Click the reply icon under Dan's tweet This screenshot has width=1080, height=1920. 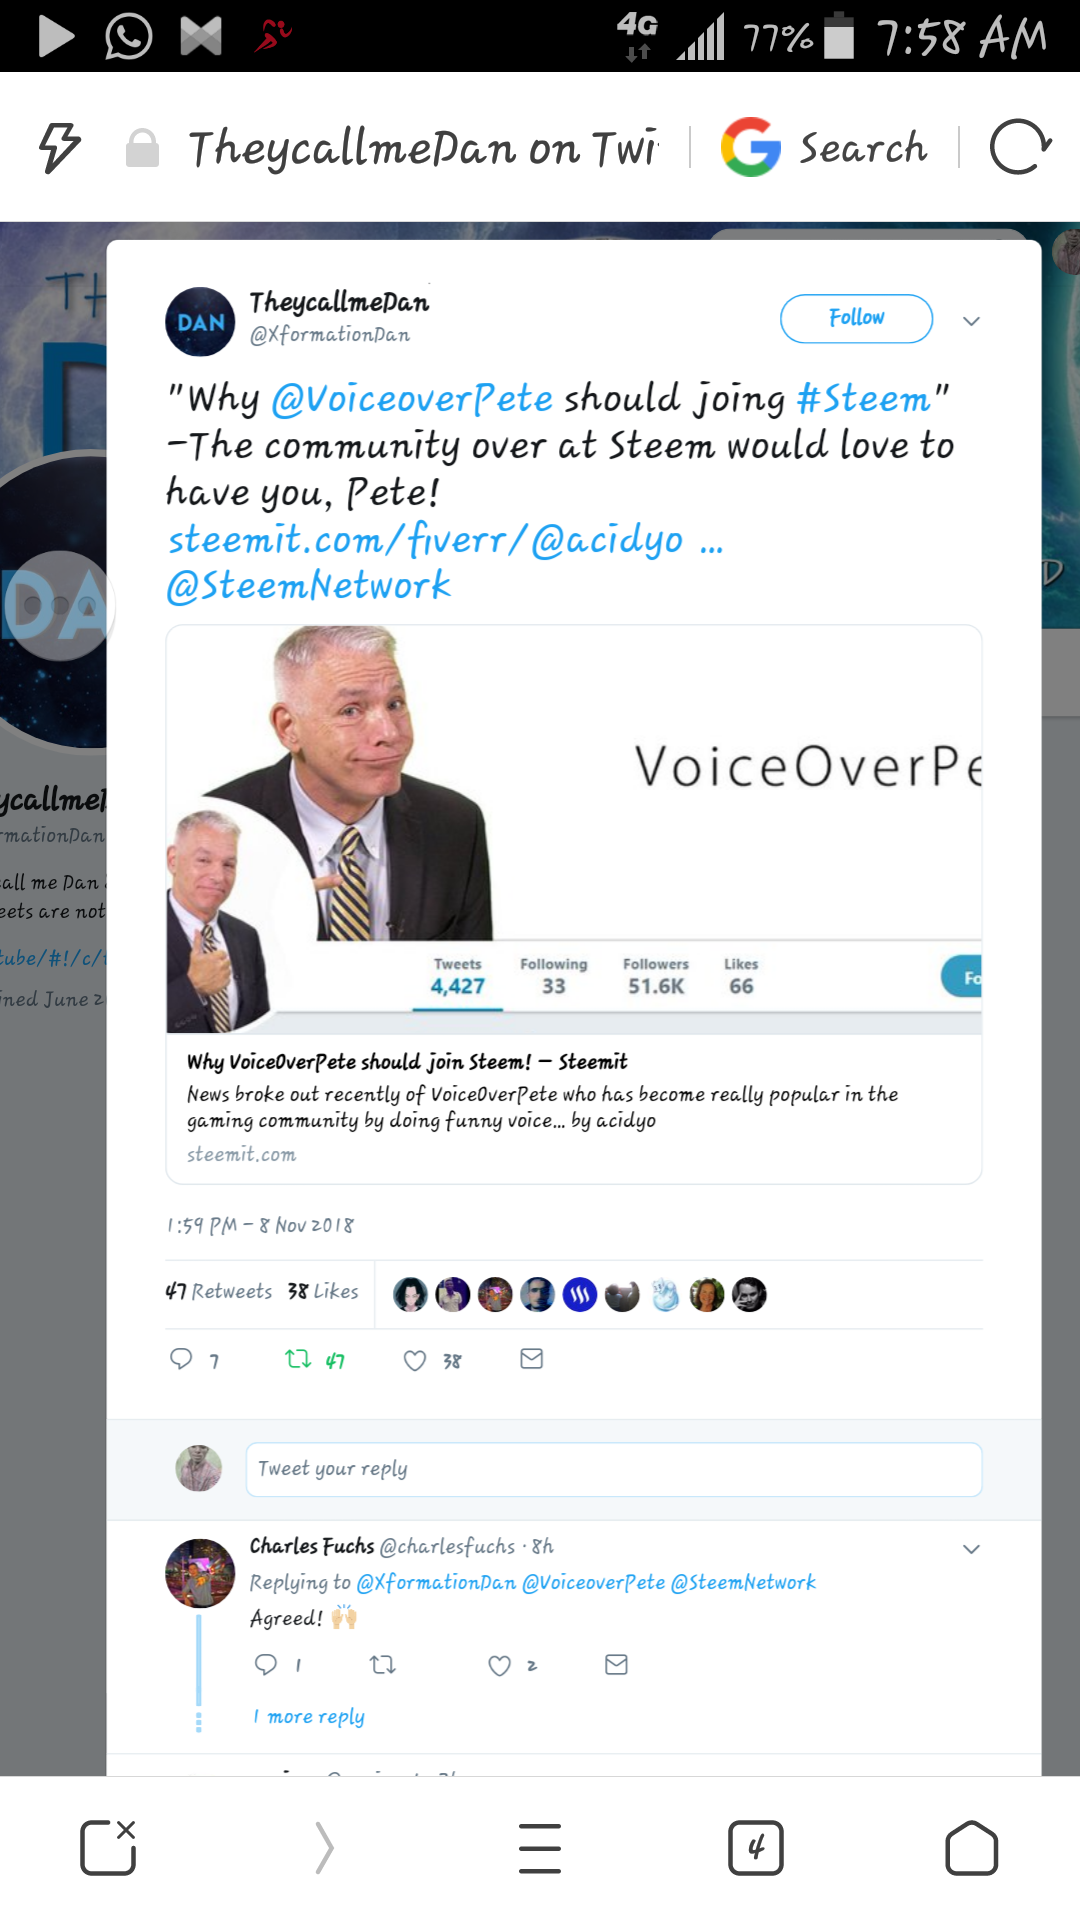tap(181, 1359)
